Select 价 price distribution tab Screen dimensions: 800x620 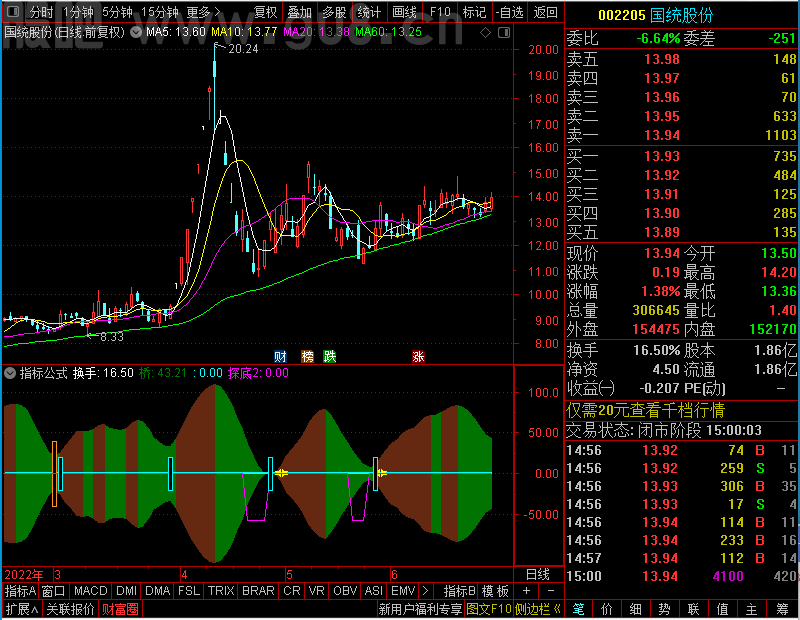coord(607,609)
